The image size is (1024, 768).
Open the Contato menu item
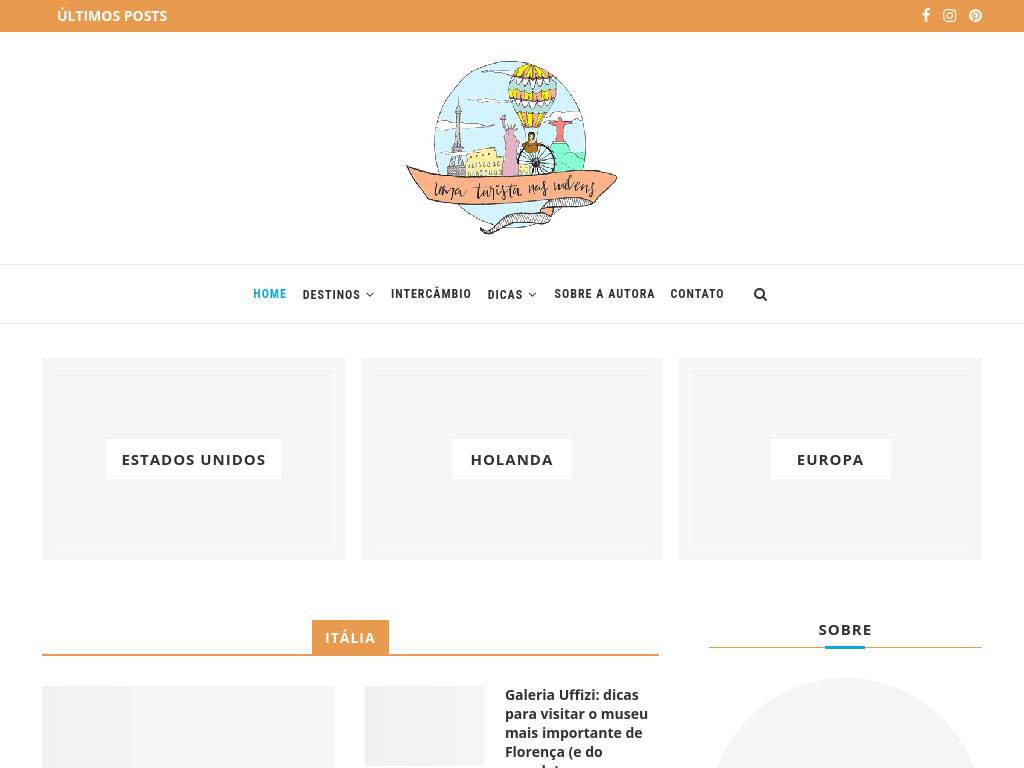[x=697, y=294]
